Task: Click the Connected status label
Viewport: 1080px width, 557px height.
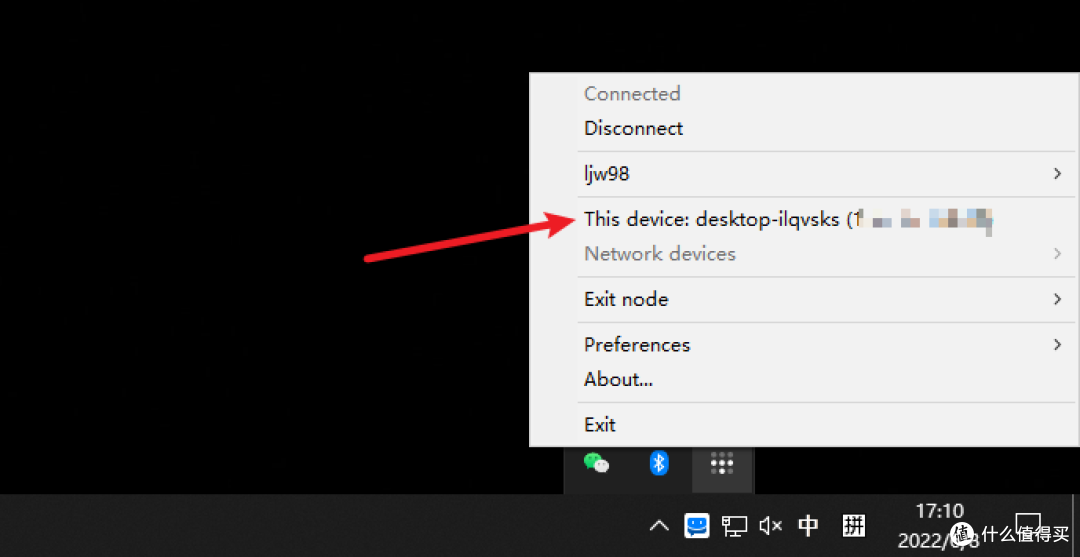Action: click(632, 94)
